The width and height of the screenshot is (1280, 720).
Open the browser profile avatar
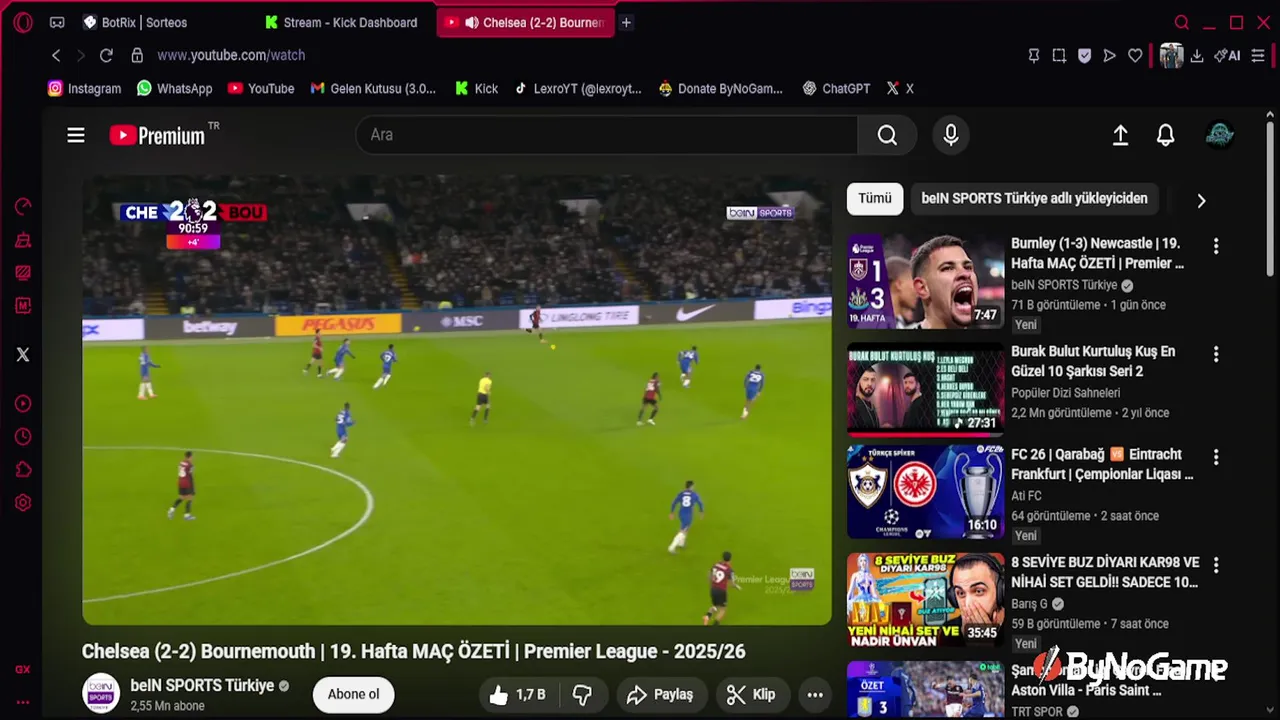1171,56
